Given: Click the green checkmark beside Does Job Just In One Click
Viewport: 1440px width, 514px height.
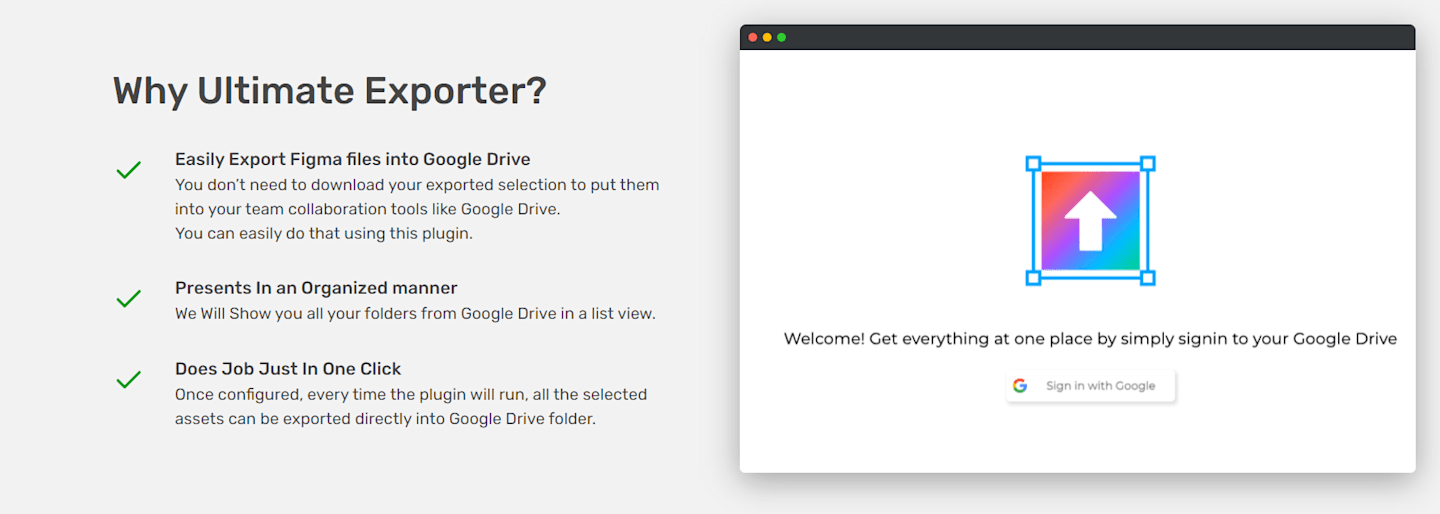Looking at the screenshot, I should click(x=128, y=380).
